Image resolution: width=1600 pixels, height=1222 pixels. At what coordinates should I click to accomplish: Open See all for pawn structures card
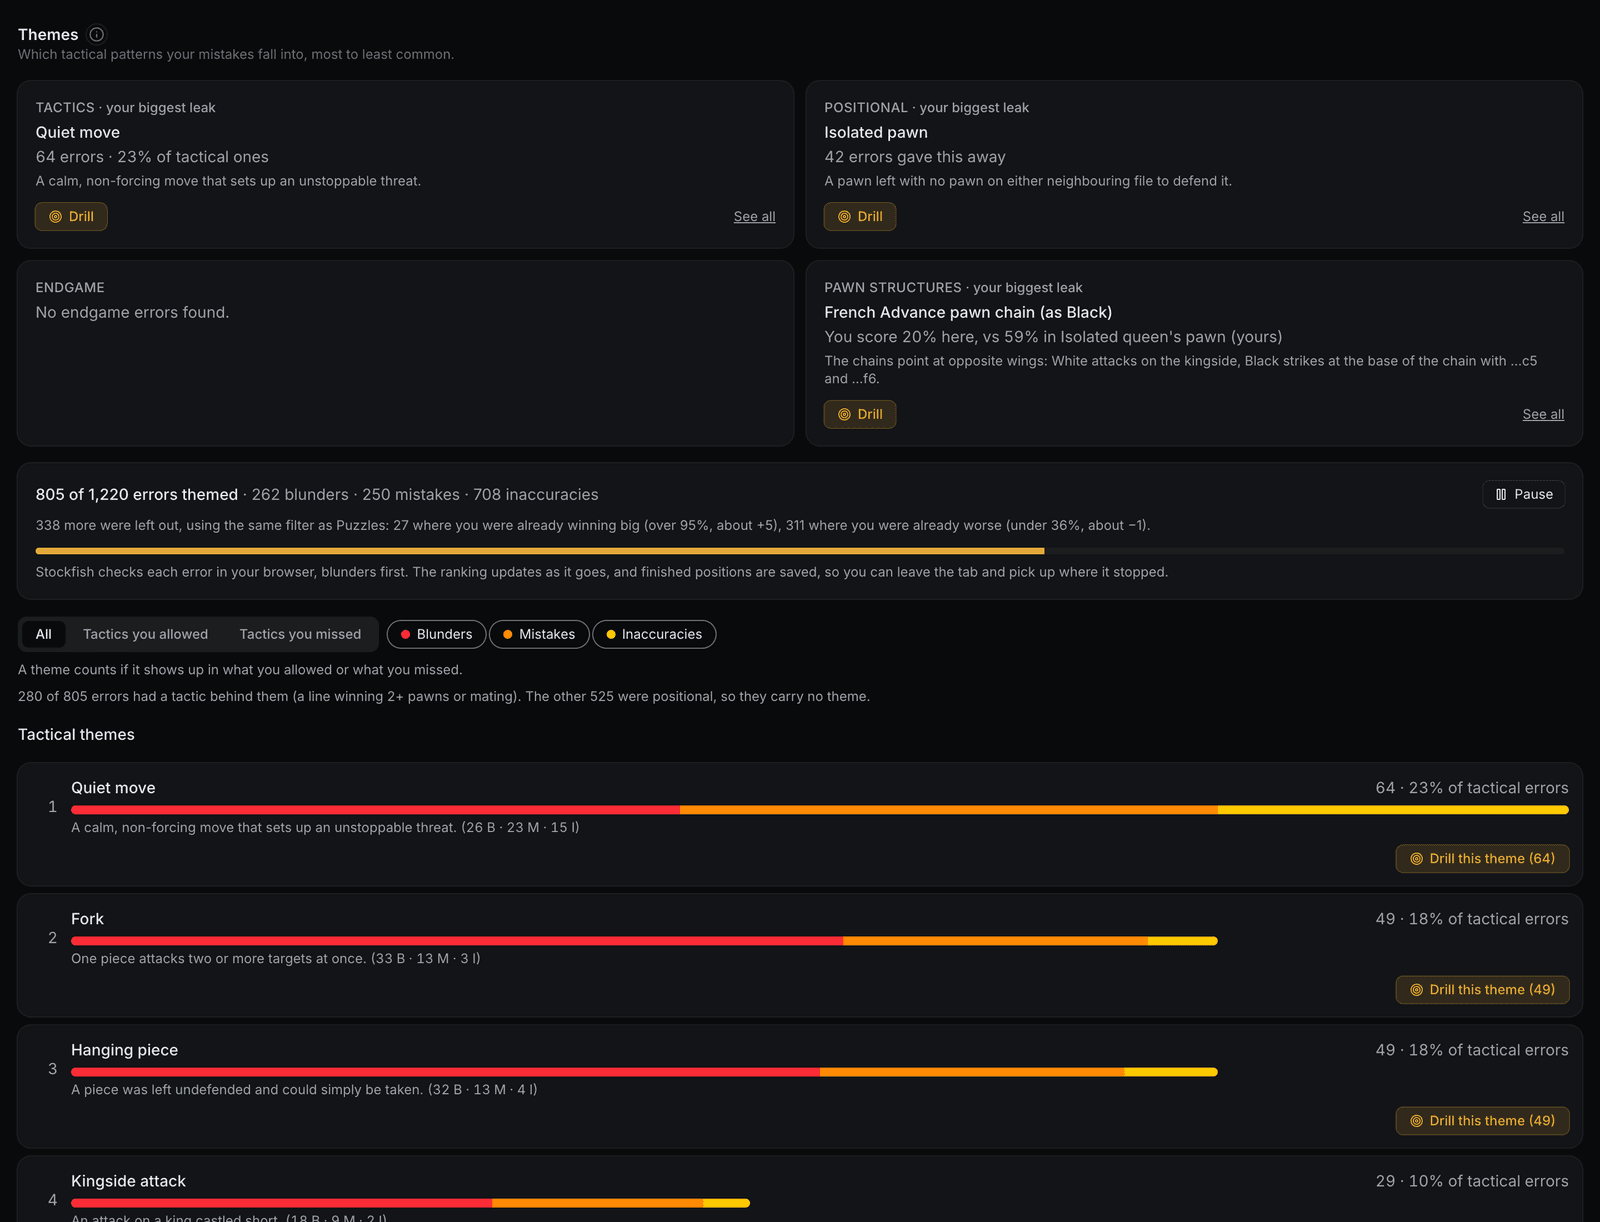1543,415
